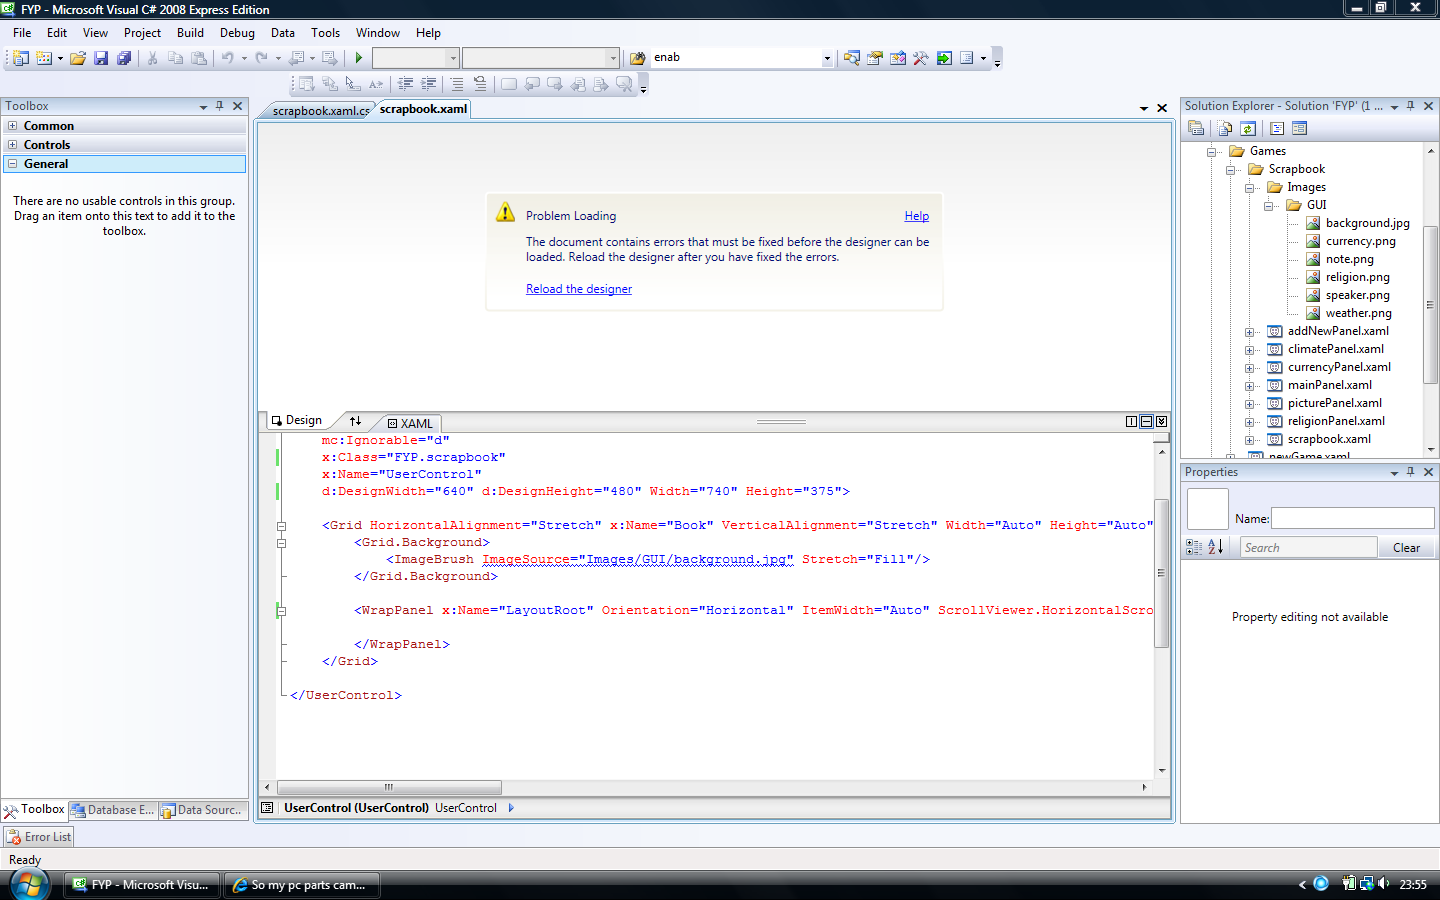This screenshot has height=900, width=1440.
Task: Swap the Design and XAML panes
Action: coord(355,421)
